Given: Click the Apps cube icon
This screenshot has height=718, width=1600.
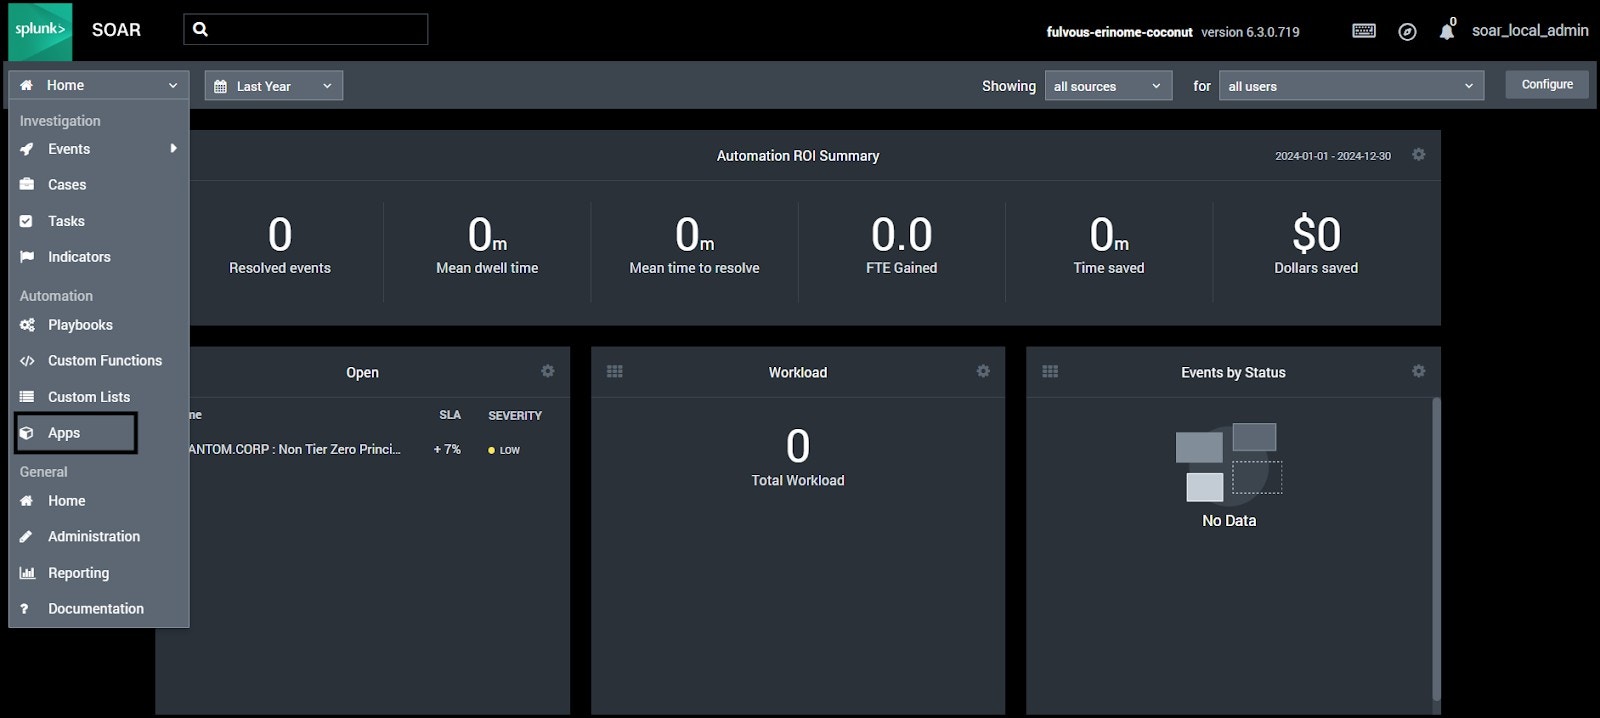Looking at the screenshot, I should [x=27, y=433].
